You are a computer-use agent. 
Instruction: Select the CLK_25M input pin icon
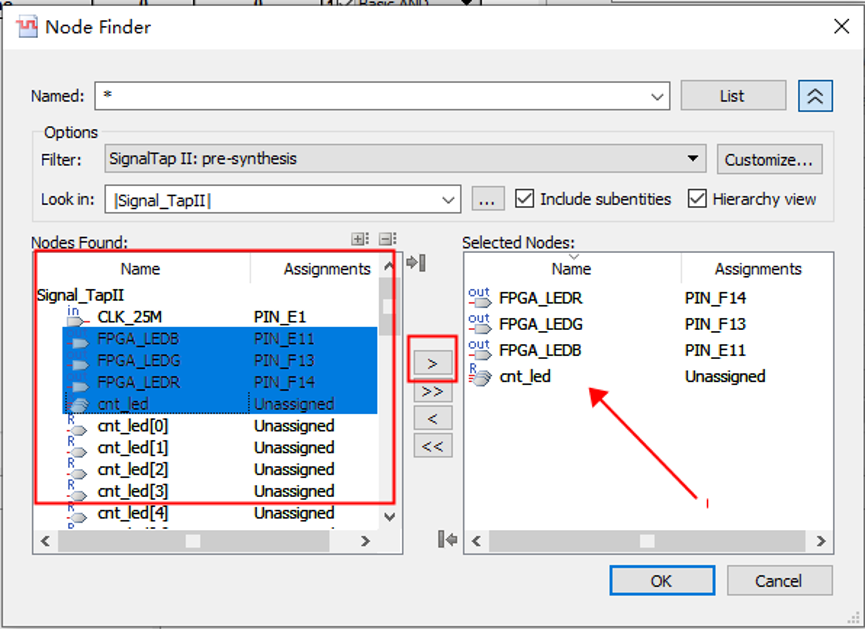click(x=77, y=317)
